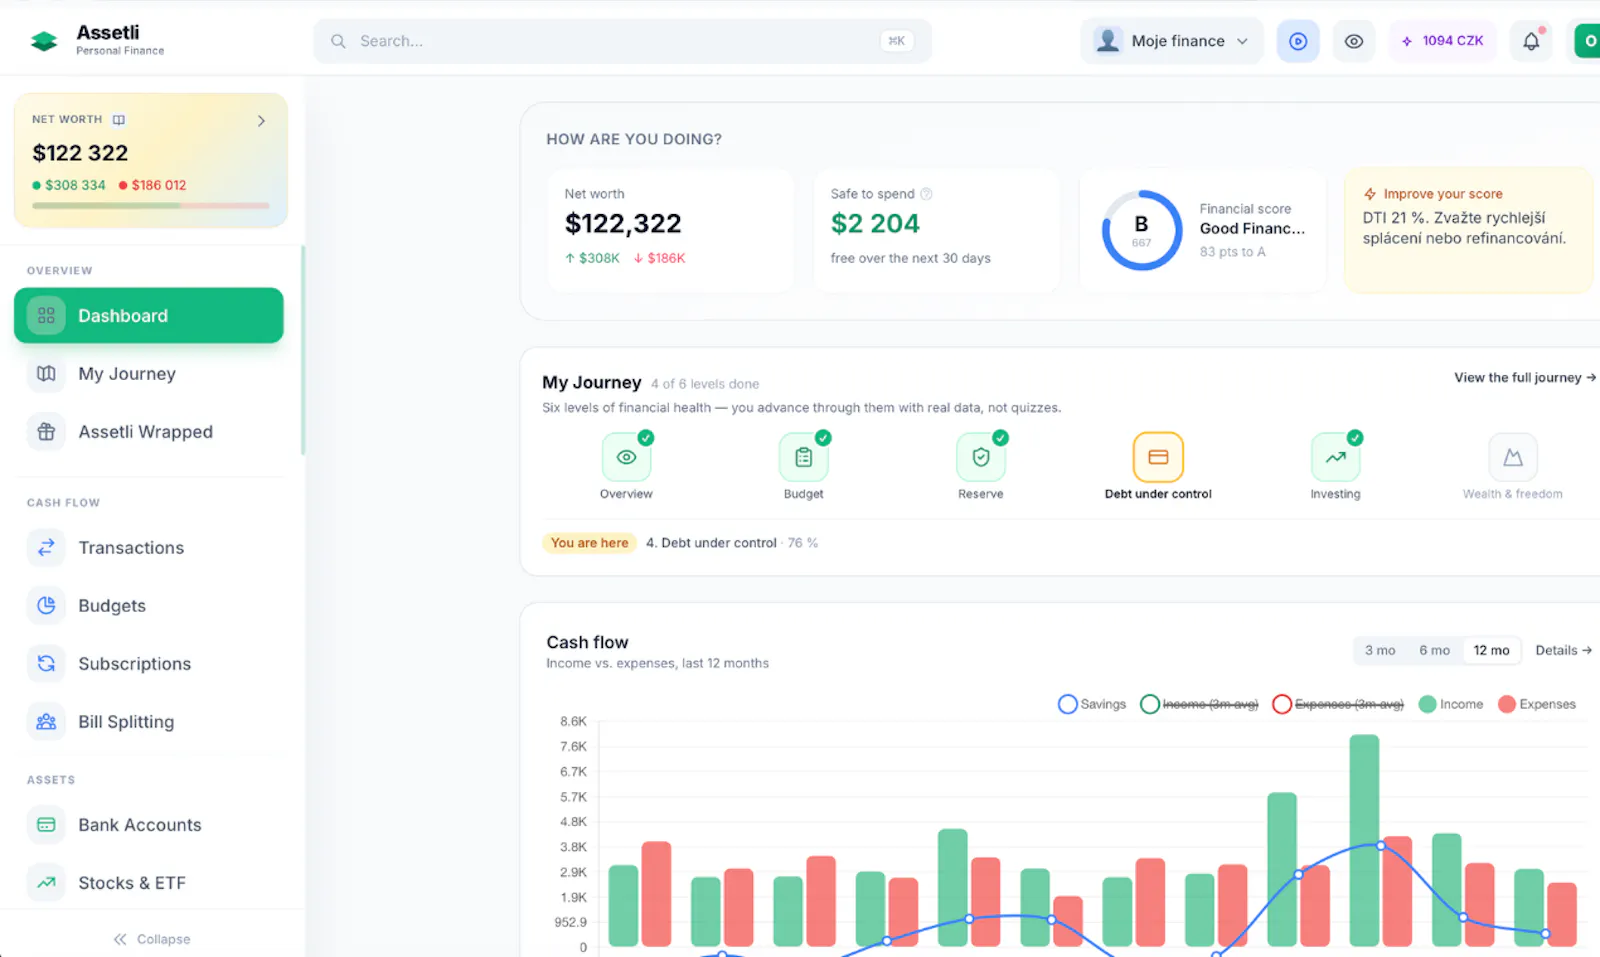Toggle Income (3m avg) legend item
The image size is (1600, 957).
coord(1199,704)
